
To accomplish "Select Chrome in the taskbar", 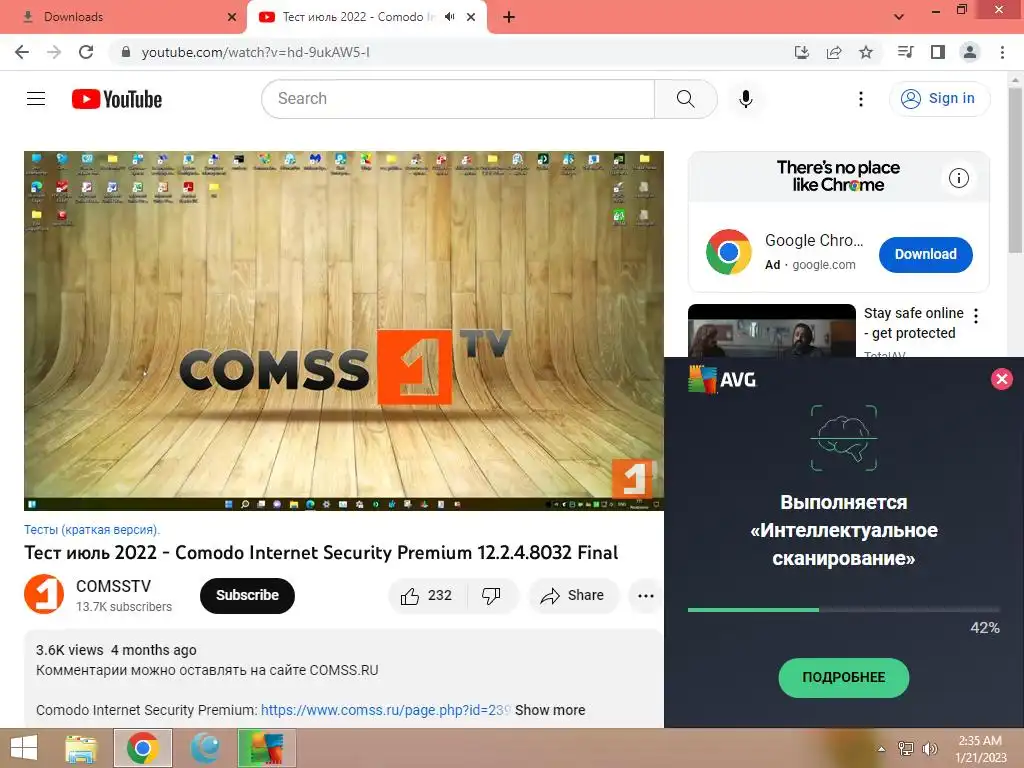I will pos(143,748).
